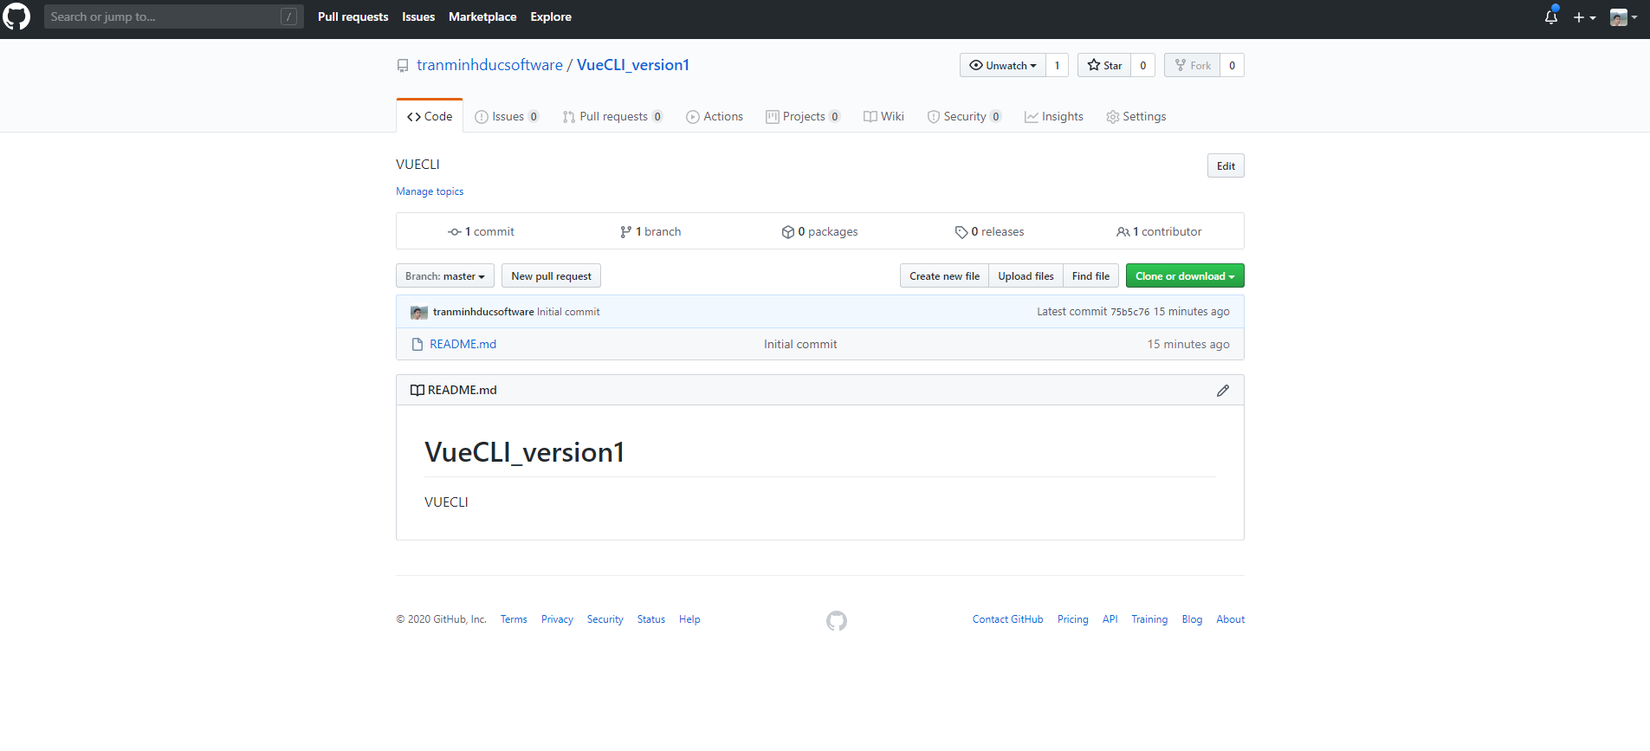This screenshot has height=751, width=1650.
Task: Open the GitHub Octocat logo home
Action: pos(17,17)
